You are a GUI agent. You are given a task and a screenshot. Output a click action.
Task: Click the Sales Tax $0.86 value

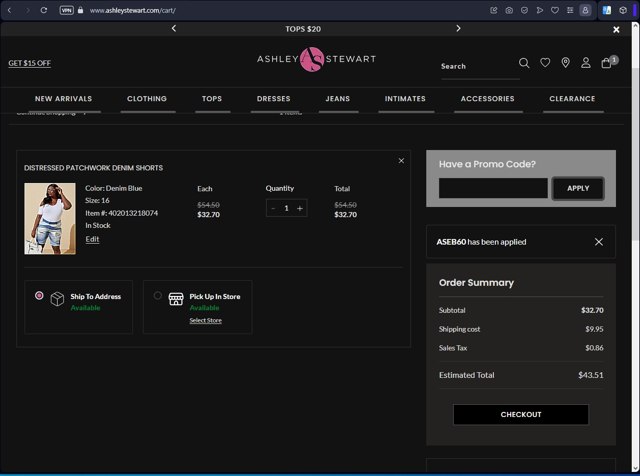pos(594,348)
